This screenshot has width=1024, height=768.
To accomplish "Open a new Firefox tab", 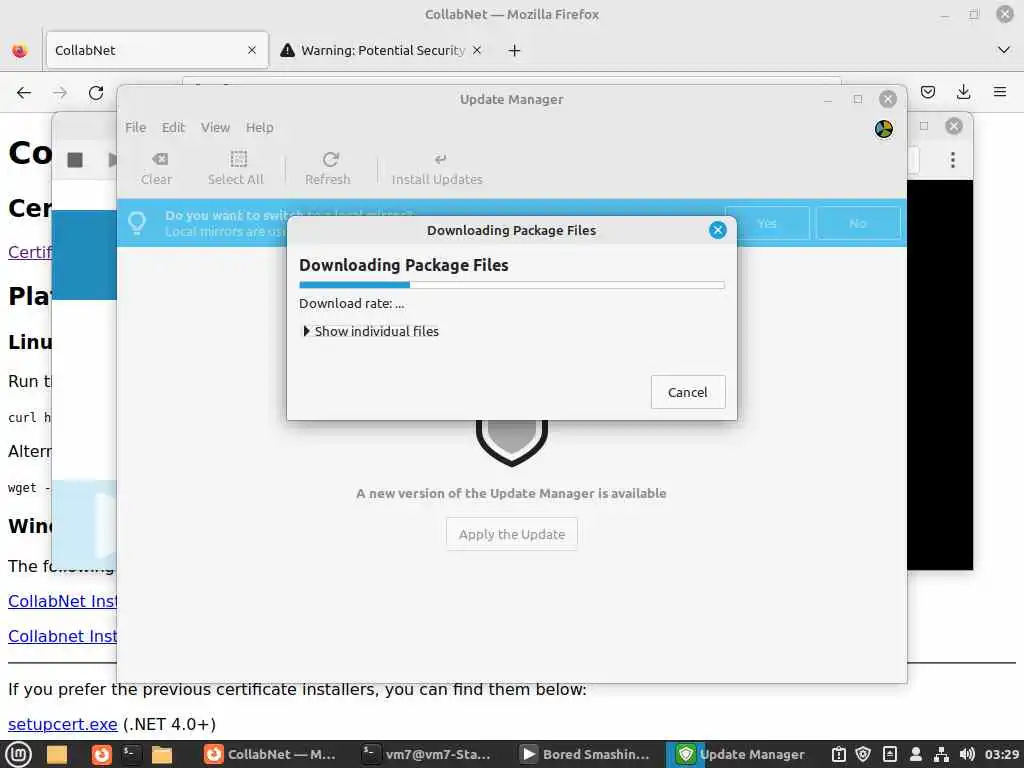I will pyautogui.click(x=514, y=50).
